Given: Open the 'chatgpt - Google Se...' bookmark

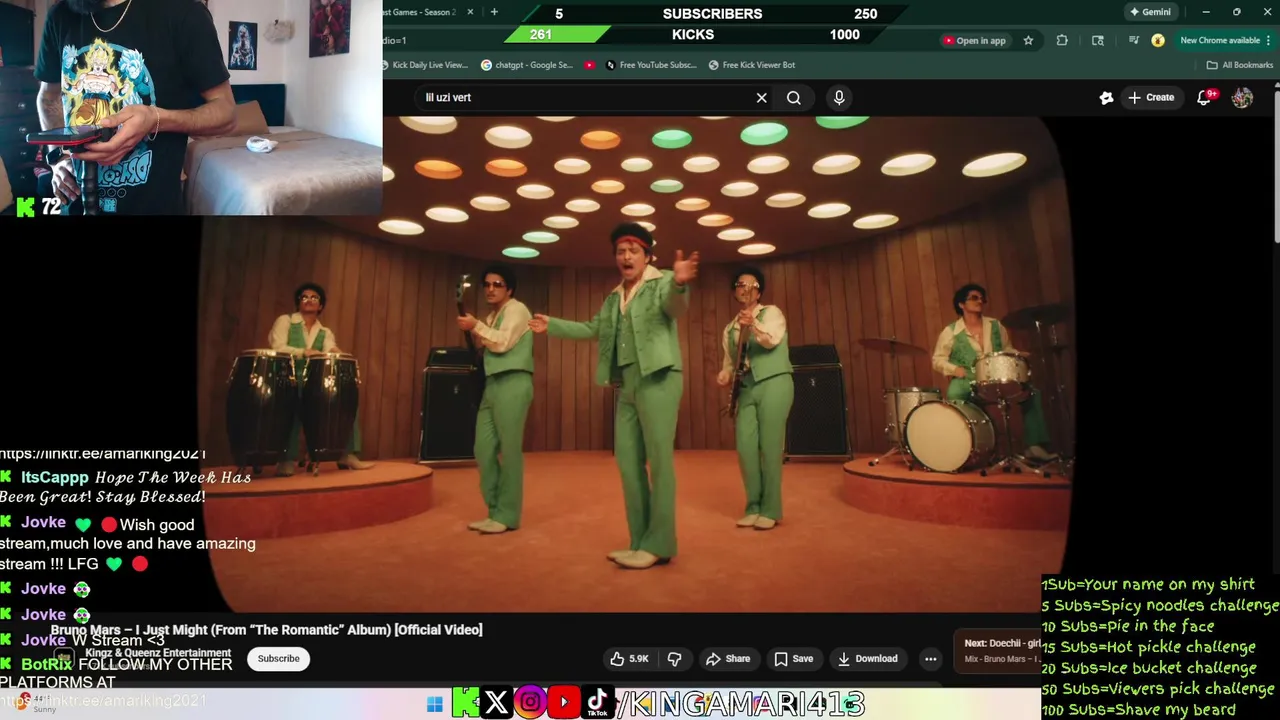Looking at the screenshot, I should pos(526,65).
